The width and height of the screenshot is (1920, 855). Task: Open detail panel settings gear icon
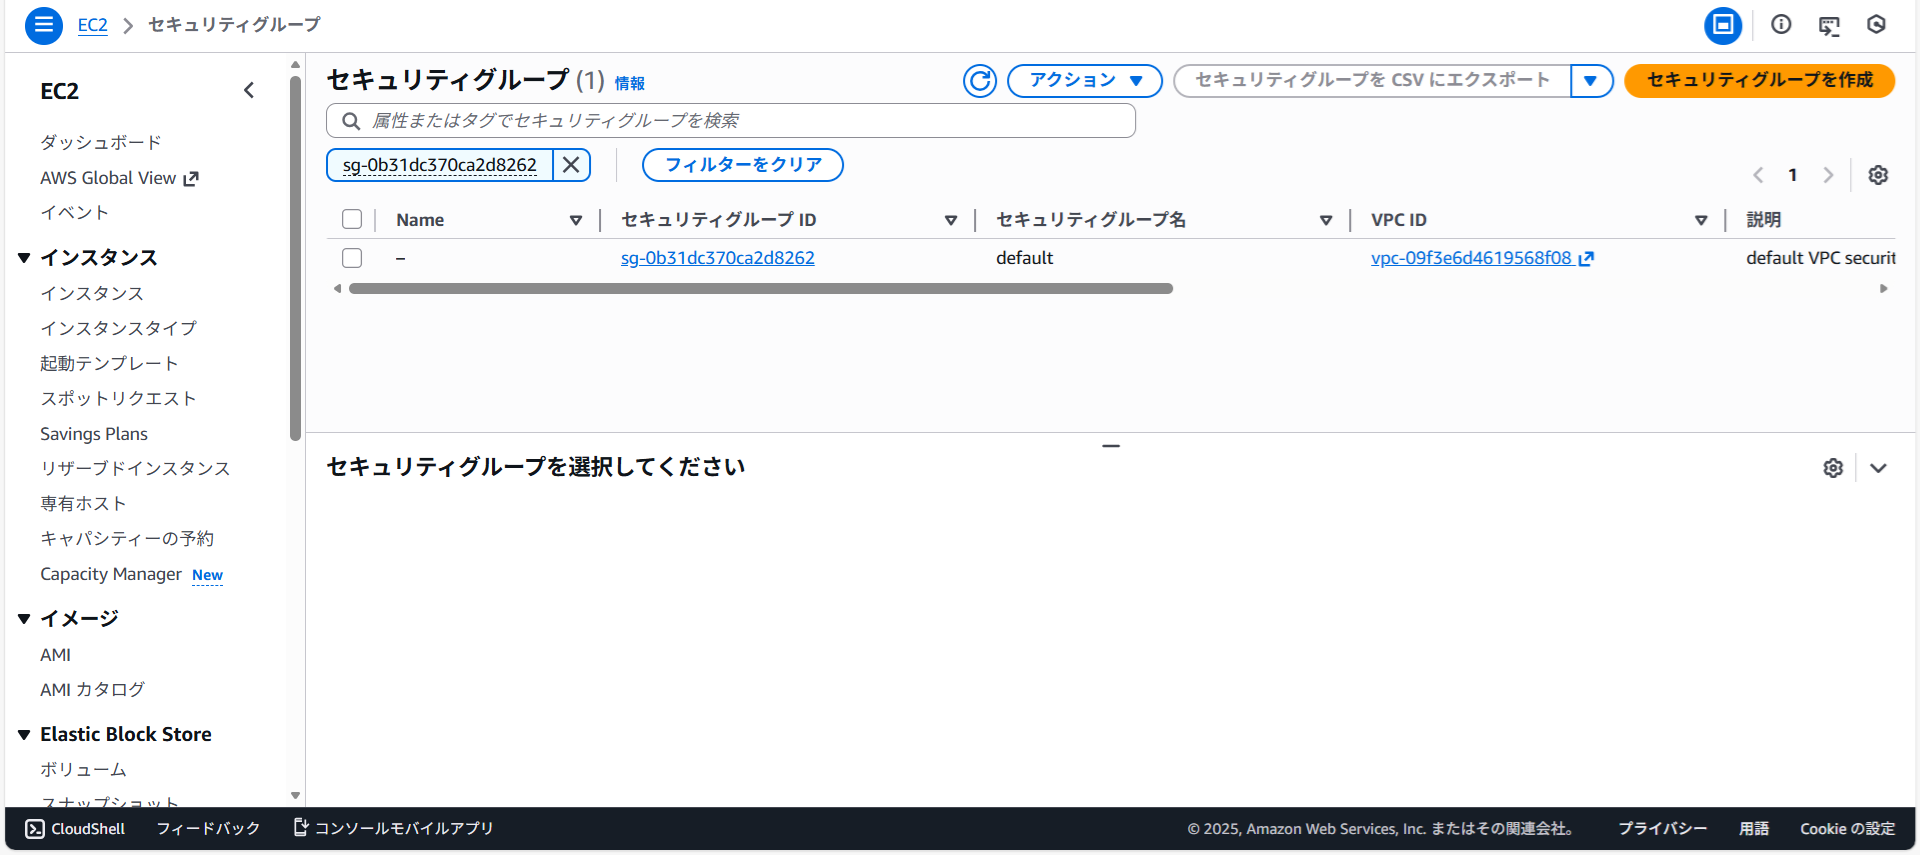(1832, 468)
